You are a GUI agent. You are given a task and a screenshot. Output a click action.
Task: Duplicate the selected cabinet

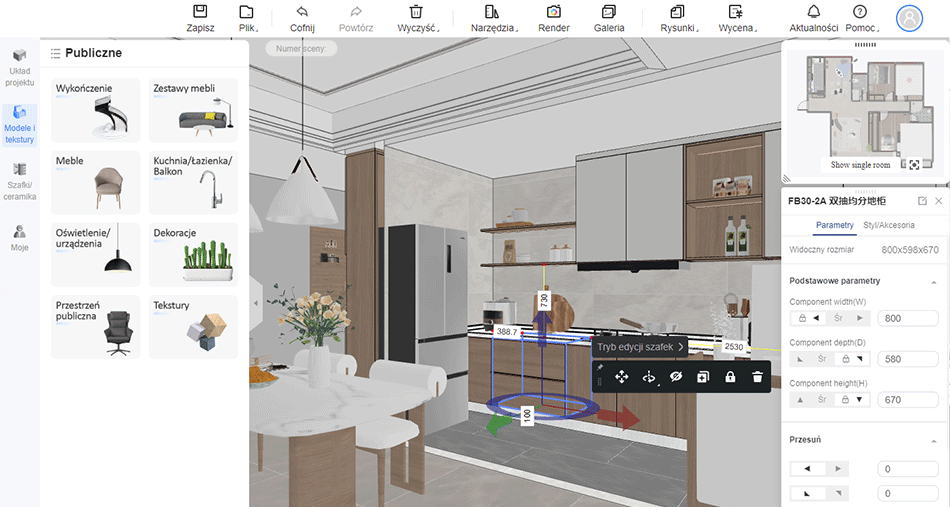[x=703, y=377]
